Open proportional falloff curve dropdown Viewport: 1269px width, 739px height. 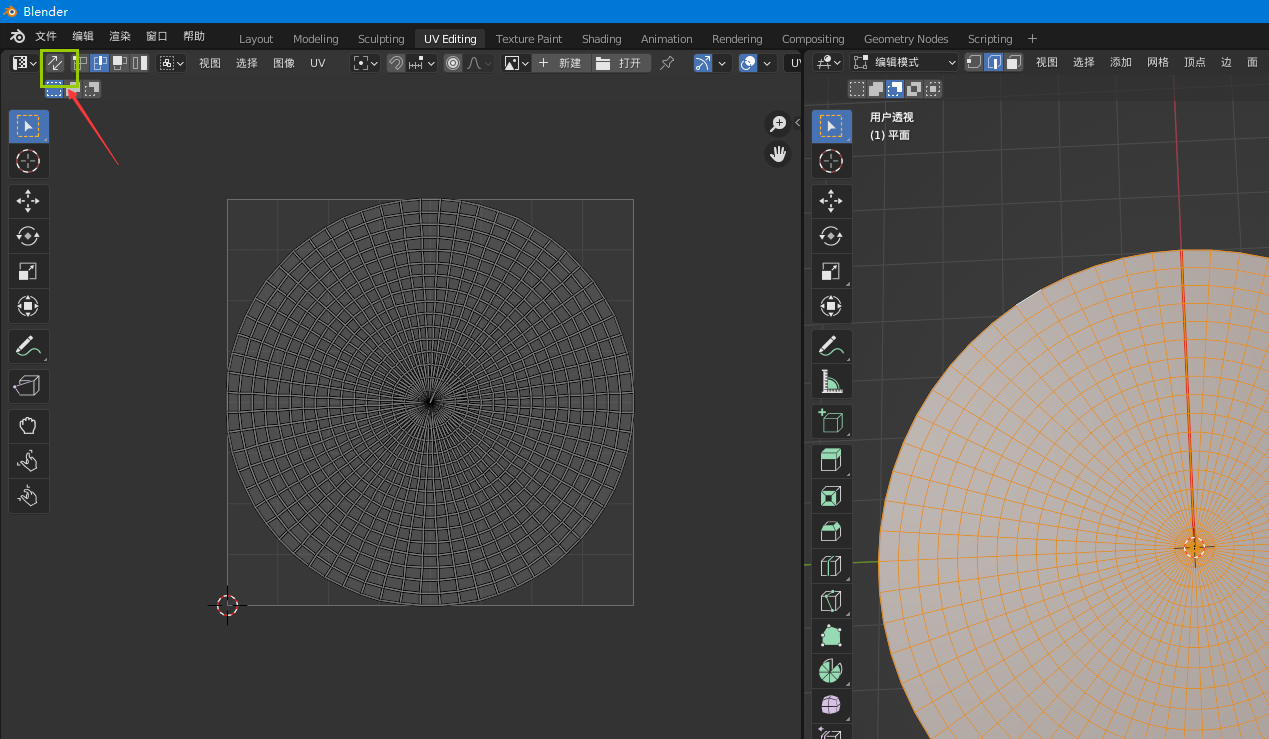(x=480, y=63)
